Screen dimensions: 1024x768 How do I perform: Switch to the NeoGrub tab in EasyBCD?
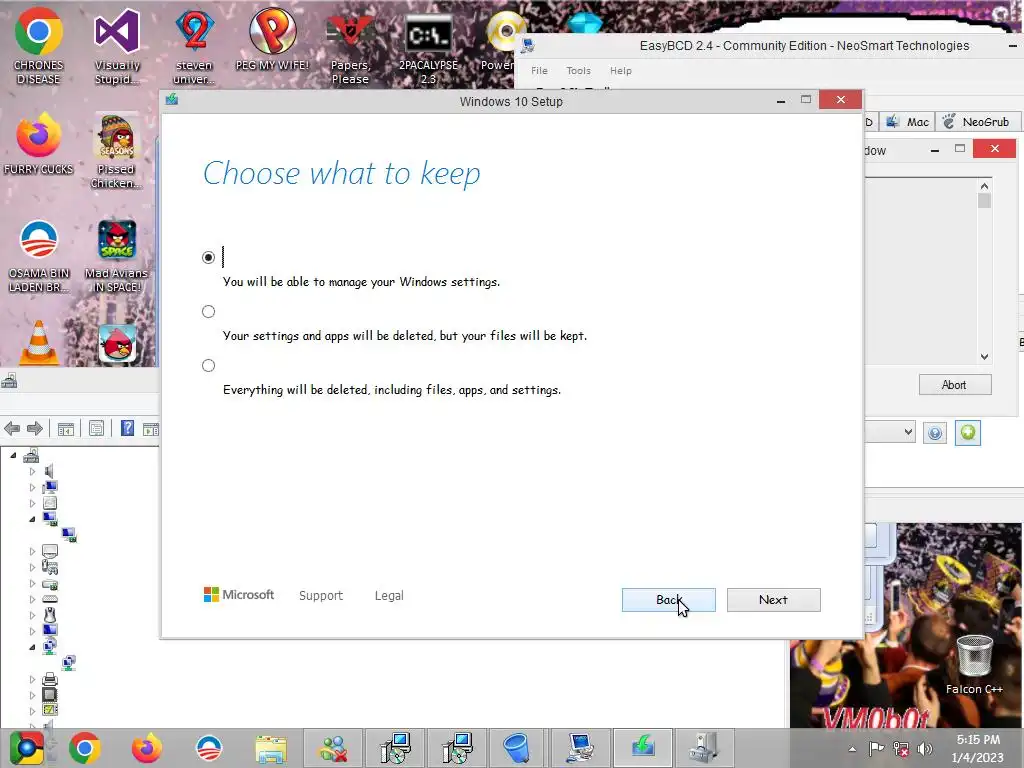click(978, 122)
